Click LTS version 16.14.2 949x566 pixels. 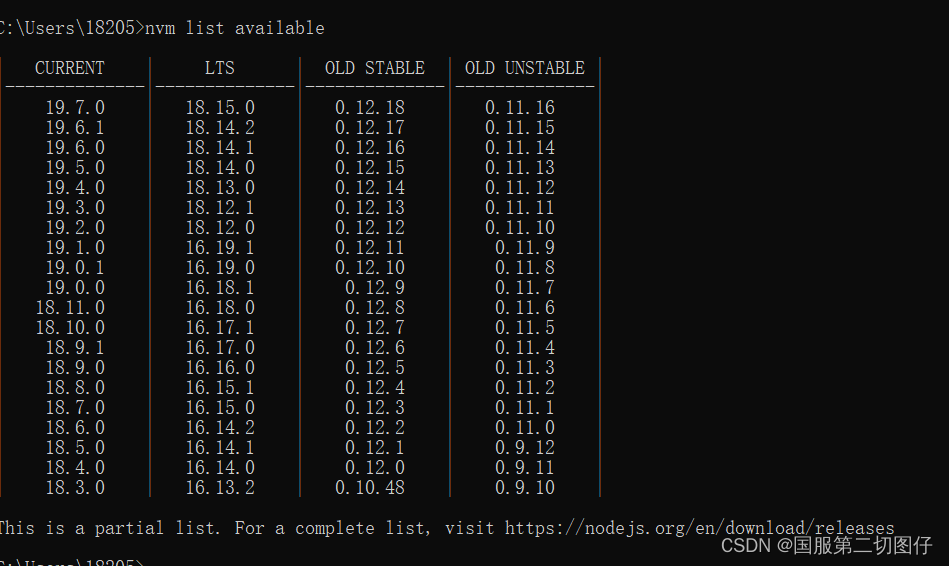pyautogui.click(x=220, y=427)
